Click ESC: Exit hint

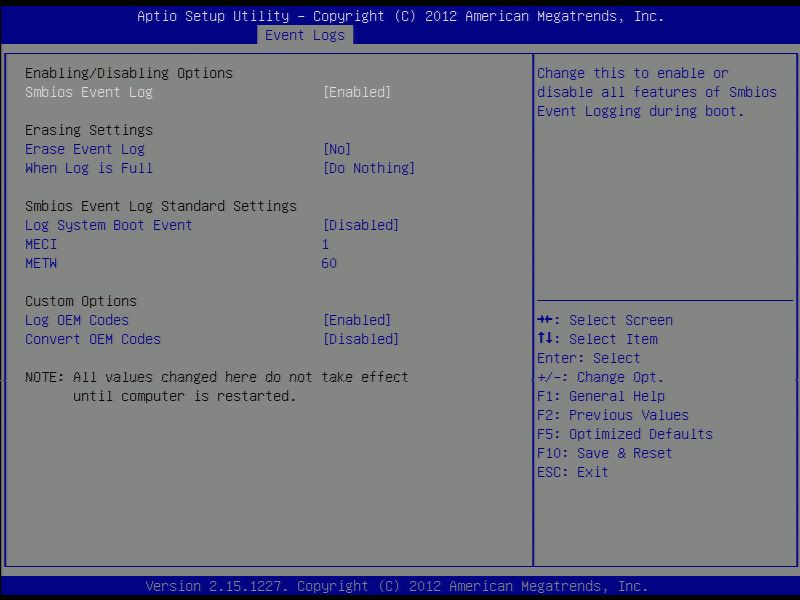coord(572,472)
